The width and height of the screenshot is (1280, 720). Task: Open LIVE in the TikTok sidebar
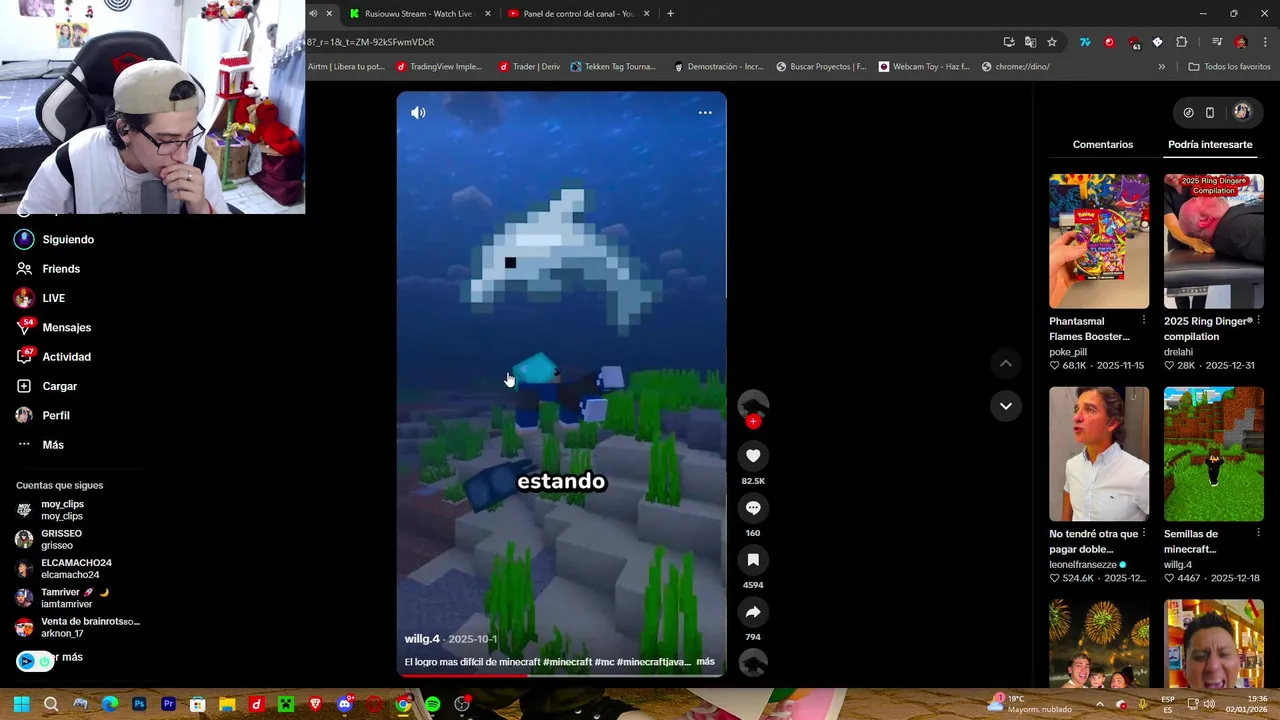41,298
